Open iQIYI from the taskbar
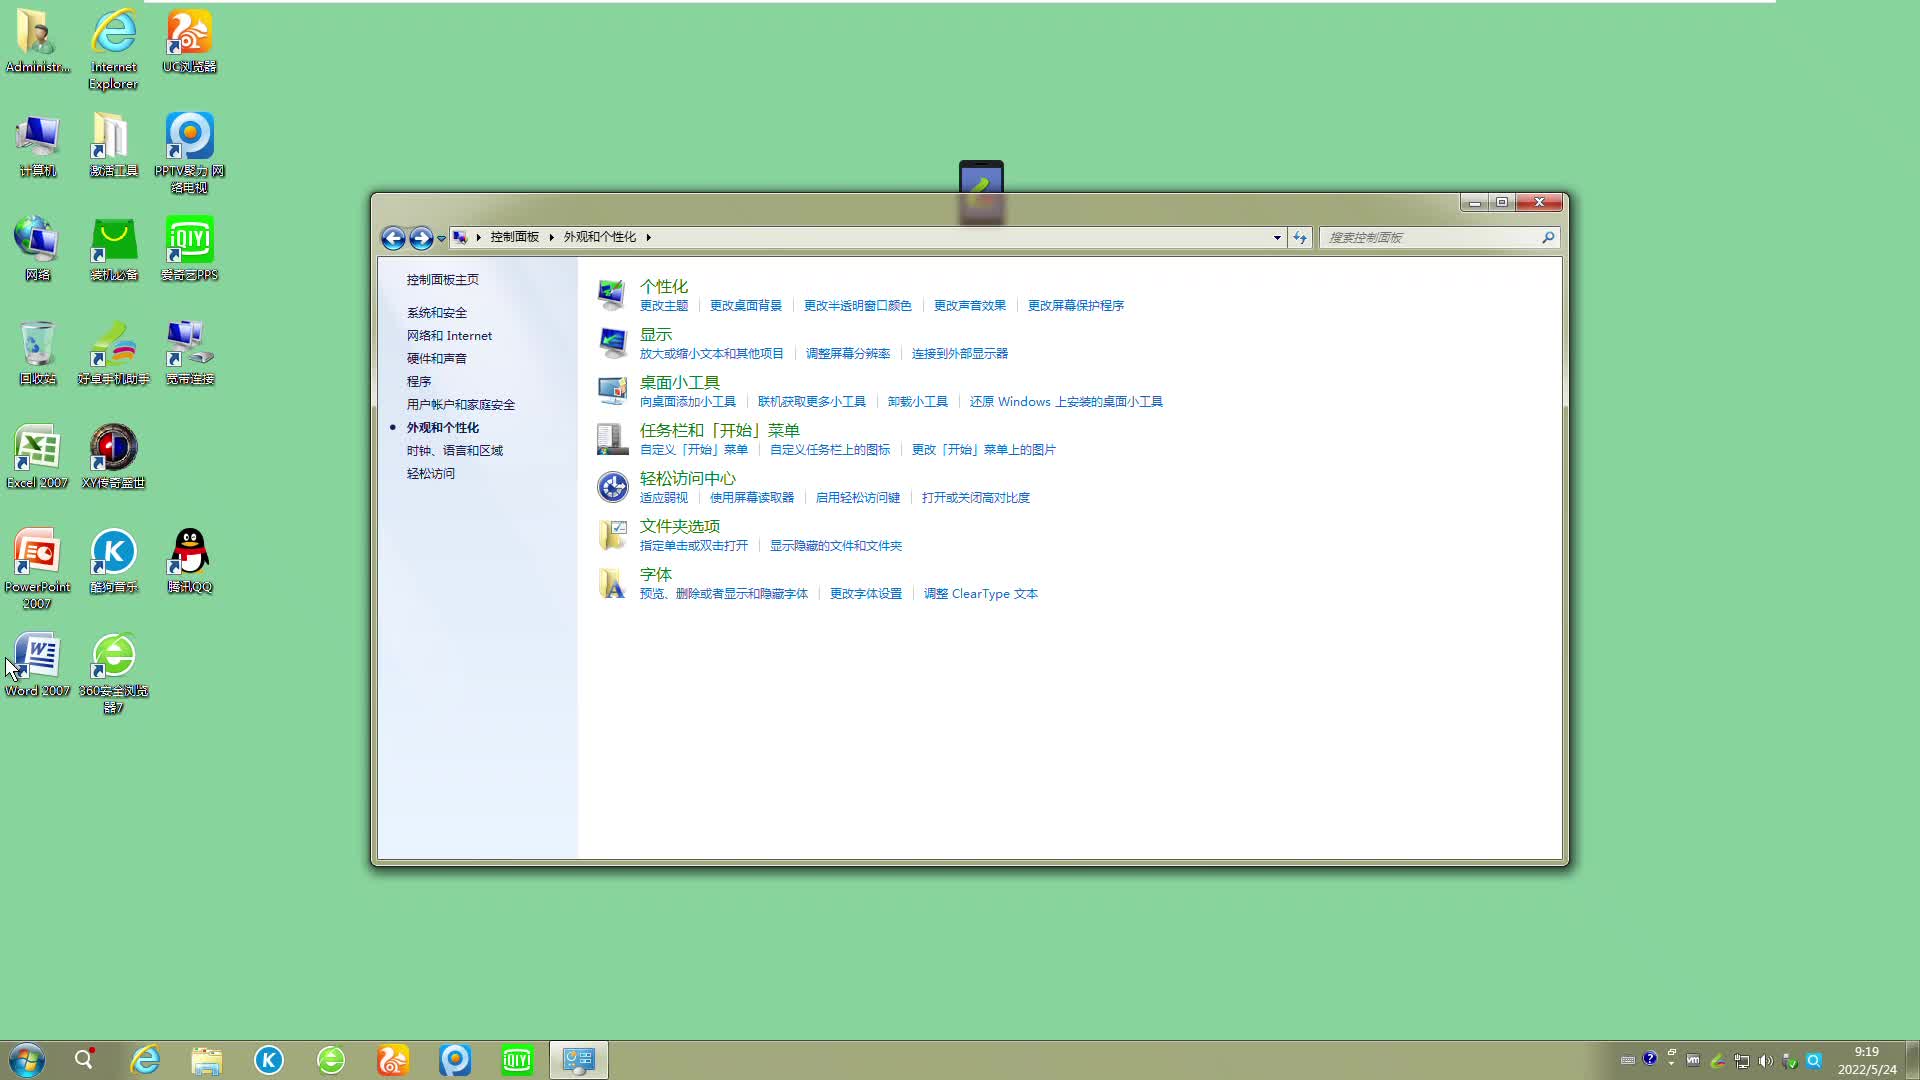Image resolution: width=1920 pixels, height=1080 pixels. (517, 1059)
